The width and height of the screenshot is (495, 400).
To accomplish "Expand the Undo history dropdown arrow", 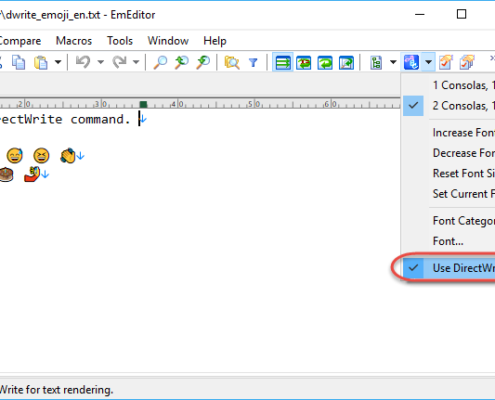I will [x=100, y=62].
